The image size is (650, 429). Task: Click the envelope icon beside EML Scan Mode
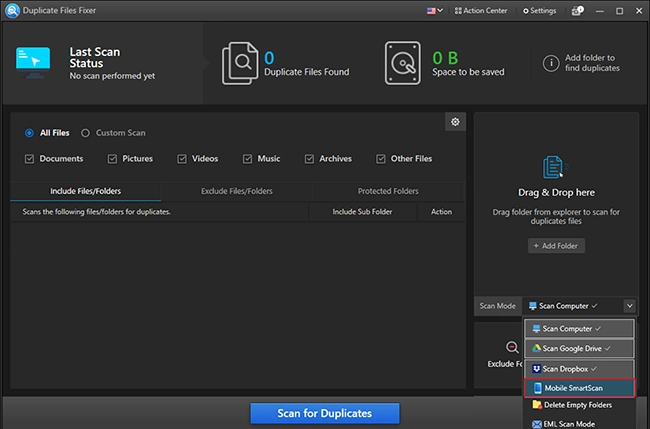537,424
